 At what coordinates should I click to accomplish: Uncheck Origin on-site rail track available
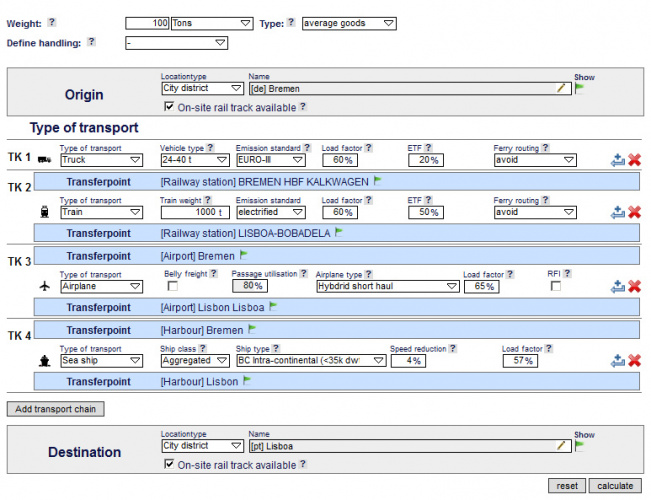[x=169, y=106]
